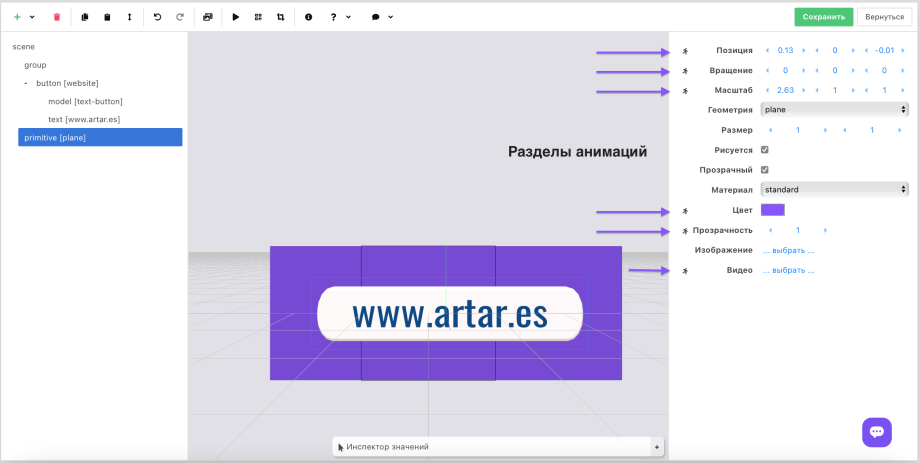920x463 pixels.
Task: Undo the last action
Action: click(x=157, y=17)
